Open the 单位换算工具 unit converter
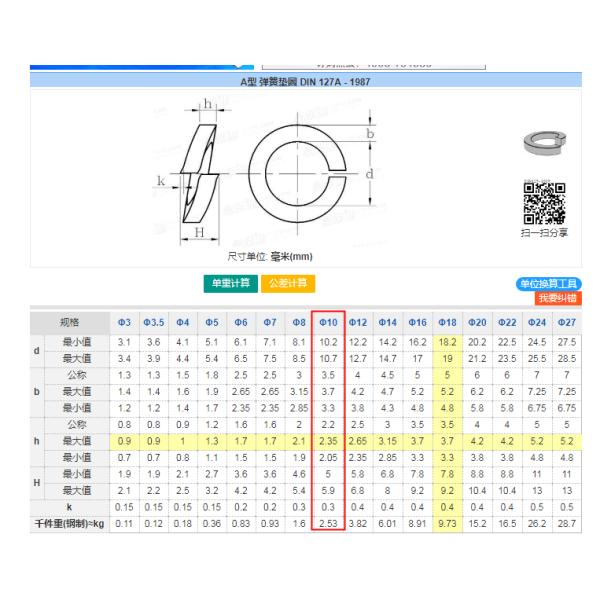The image size is (600, 600). pos(548,284)
